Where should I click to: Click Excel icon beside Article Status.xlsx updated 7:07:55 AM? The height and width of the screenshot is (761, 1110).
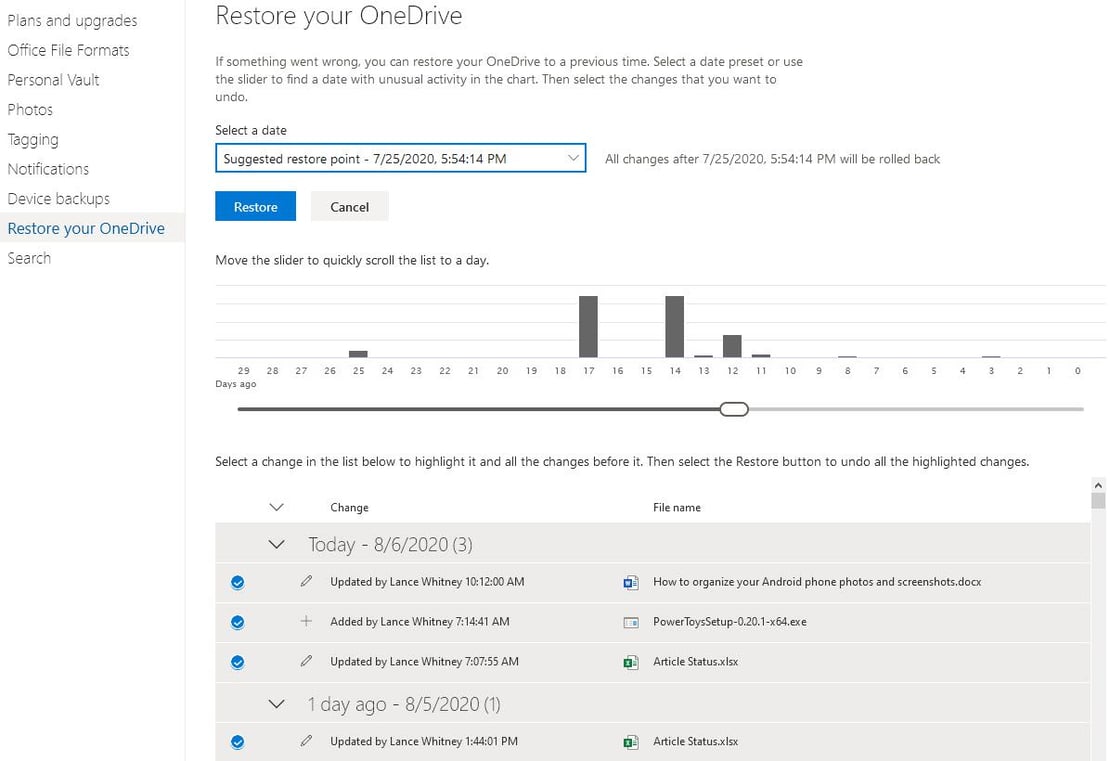[x=630, y=663]
